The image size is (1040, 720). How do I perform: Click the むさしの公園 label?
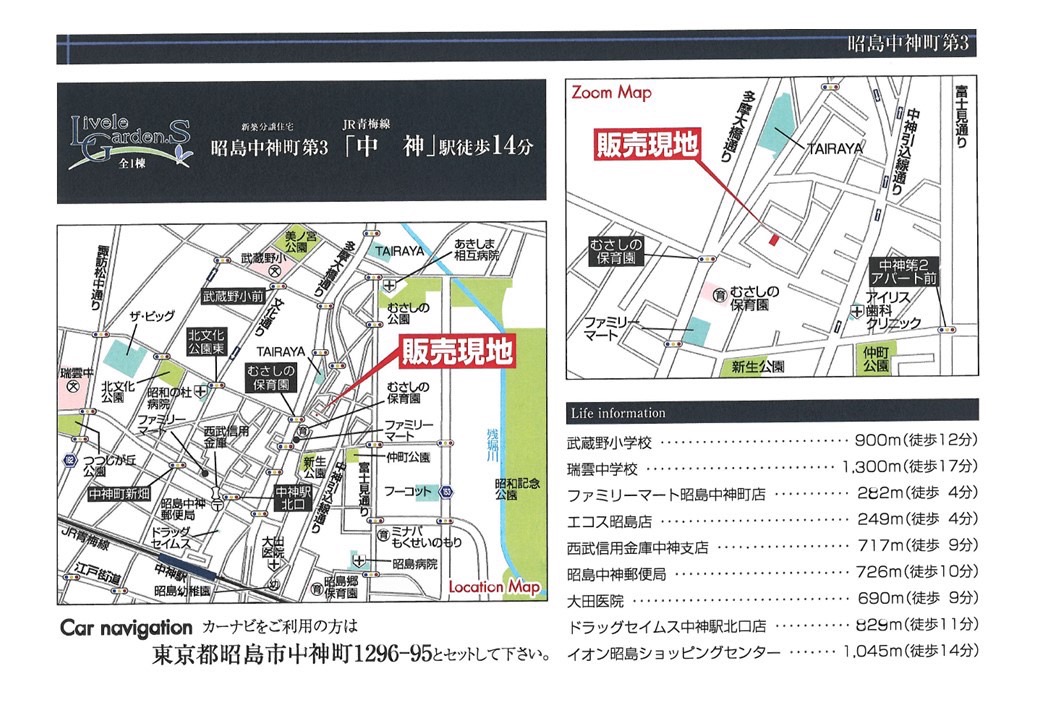(x=408, y=313)
